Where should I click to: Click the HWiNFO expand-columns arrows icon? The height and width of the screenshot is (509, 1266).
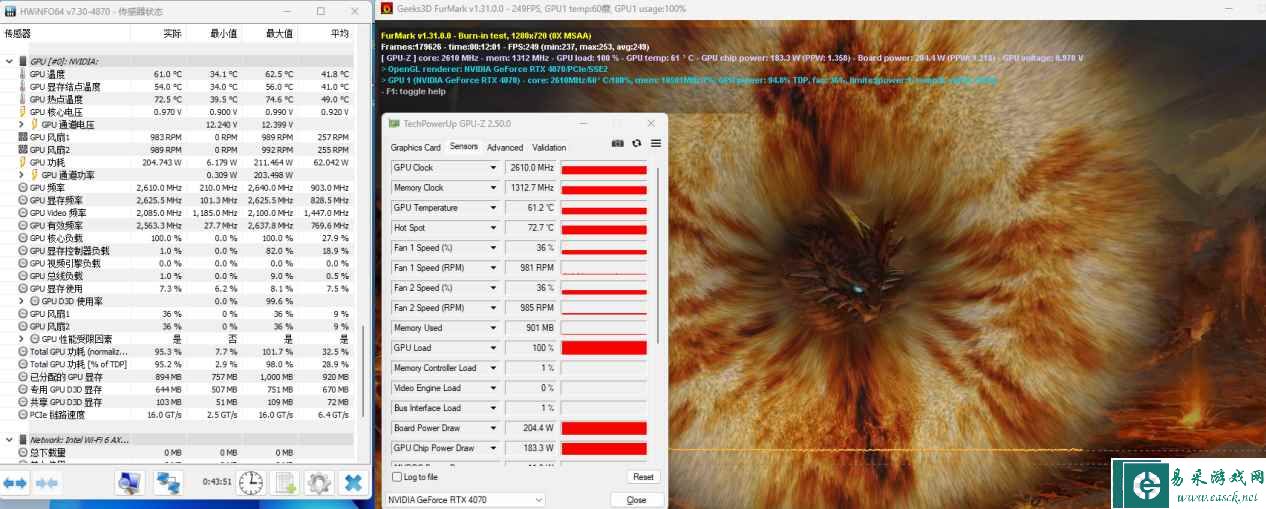15,483
